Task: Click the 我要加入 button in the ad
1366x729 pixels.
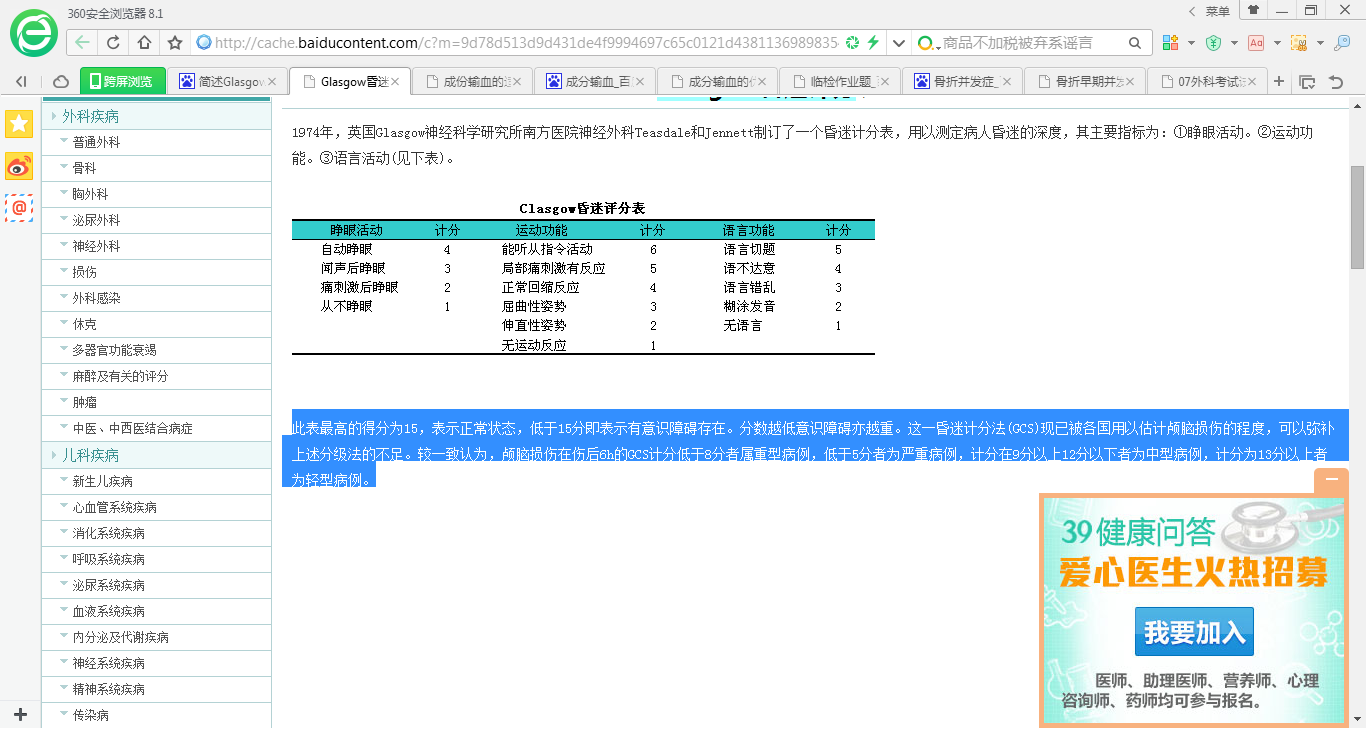Action: (1193, 631)
